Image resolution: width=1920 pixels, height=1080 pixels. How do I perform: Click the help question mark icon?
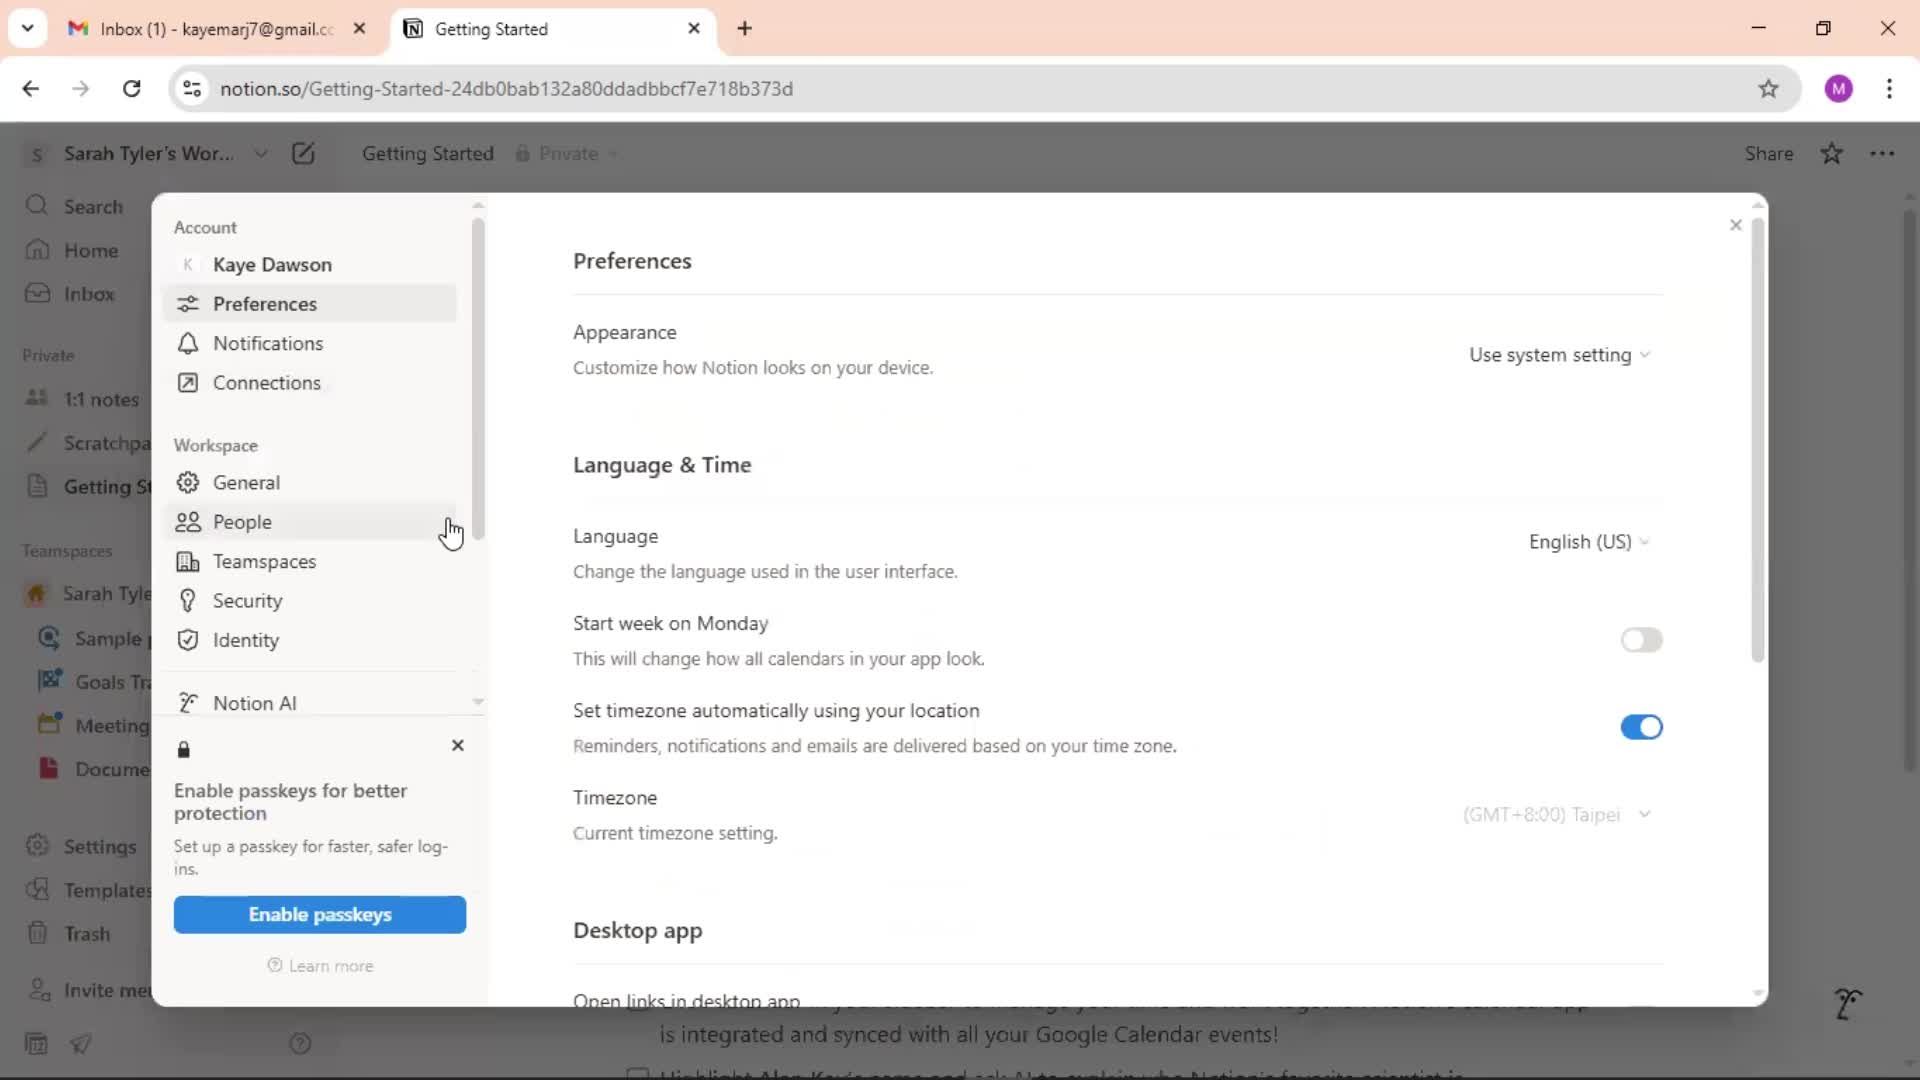[300, 1044]
